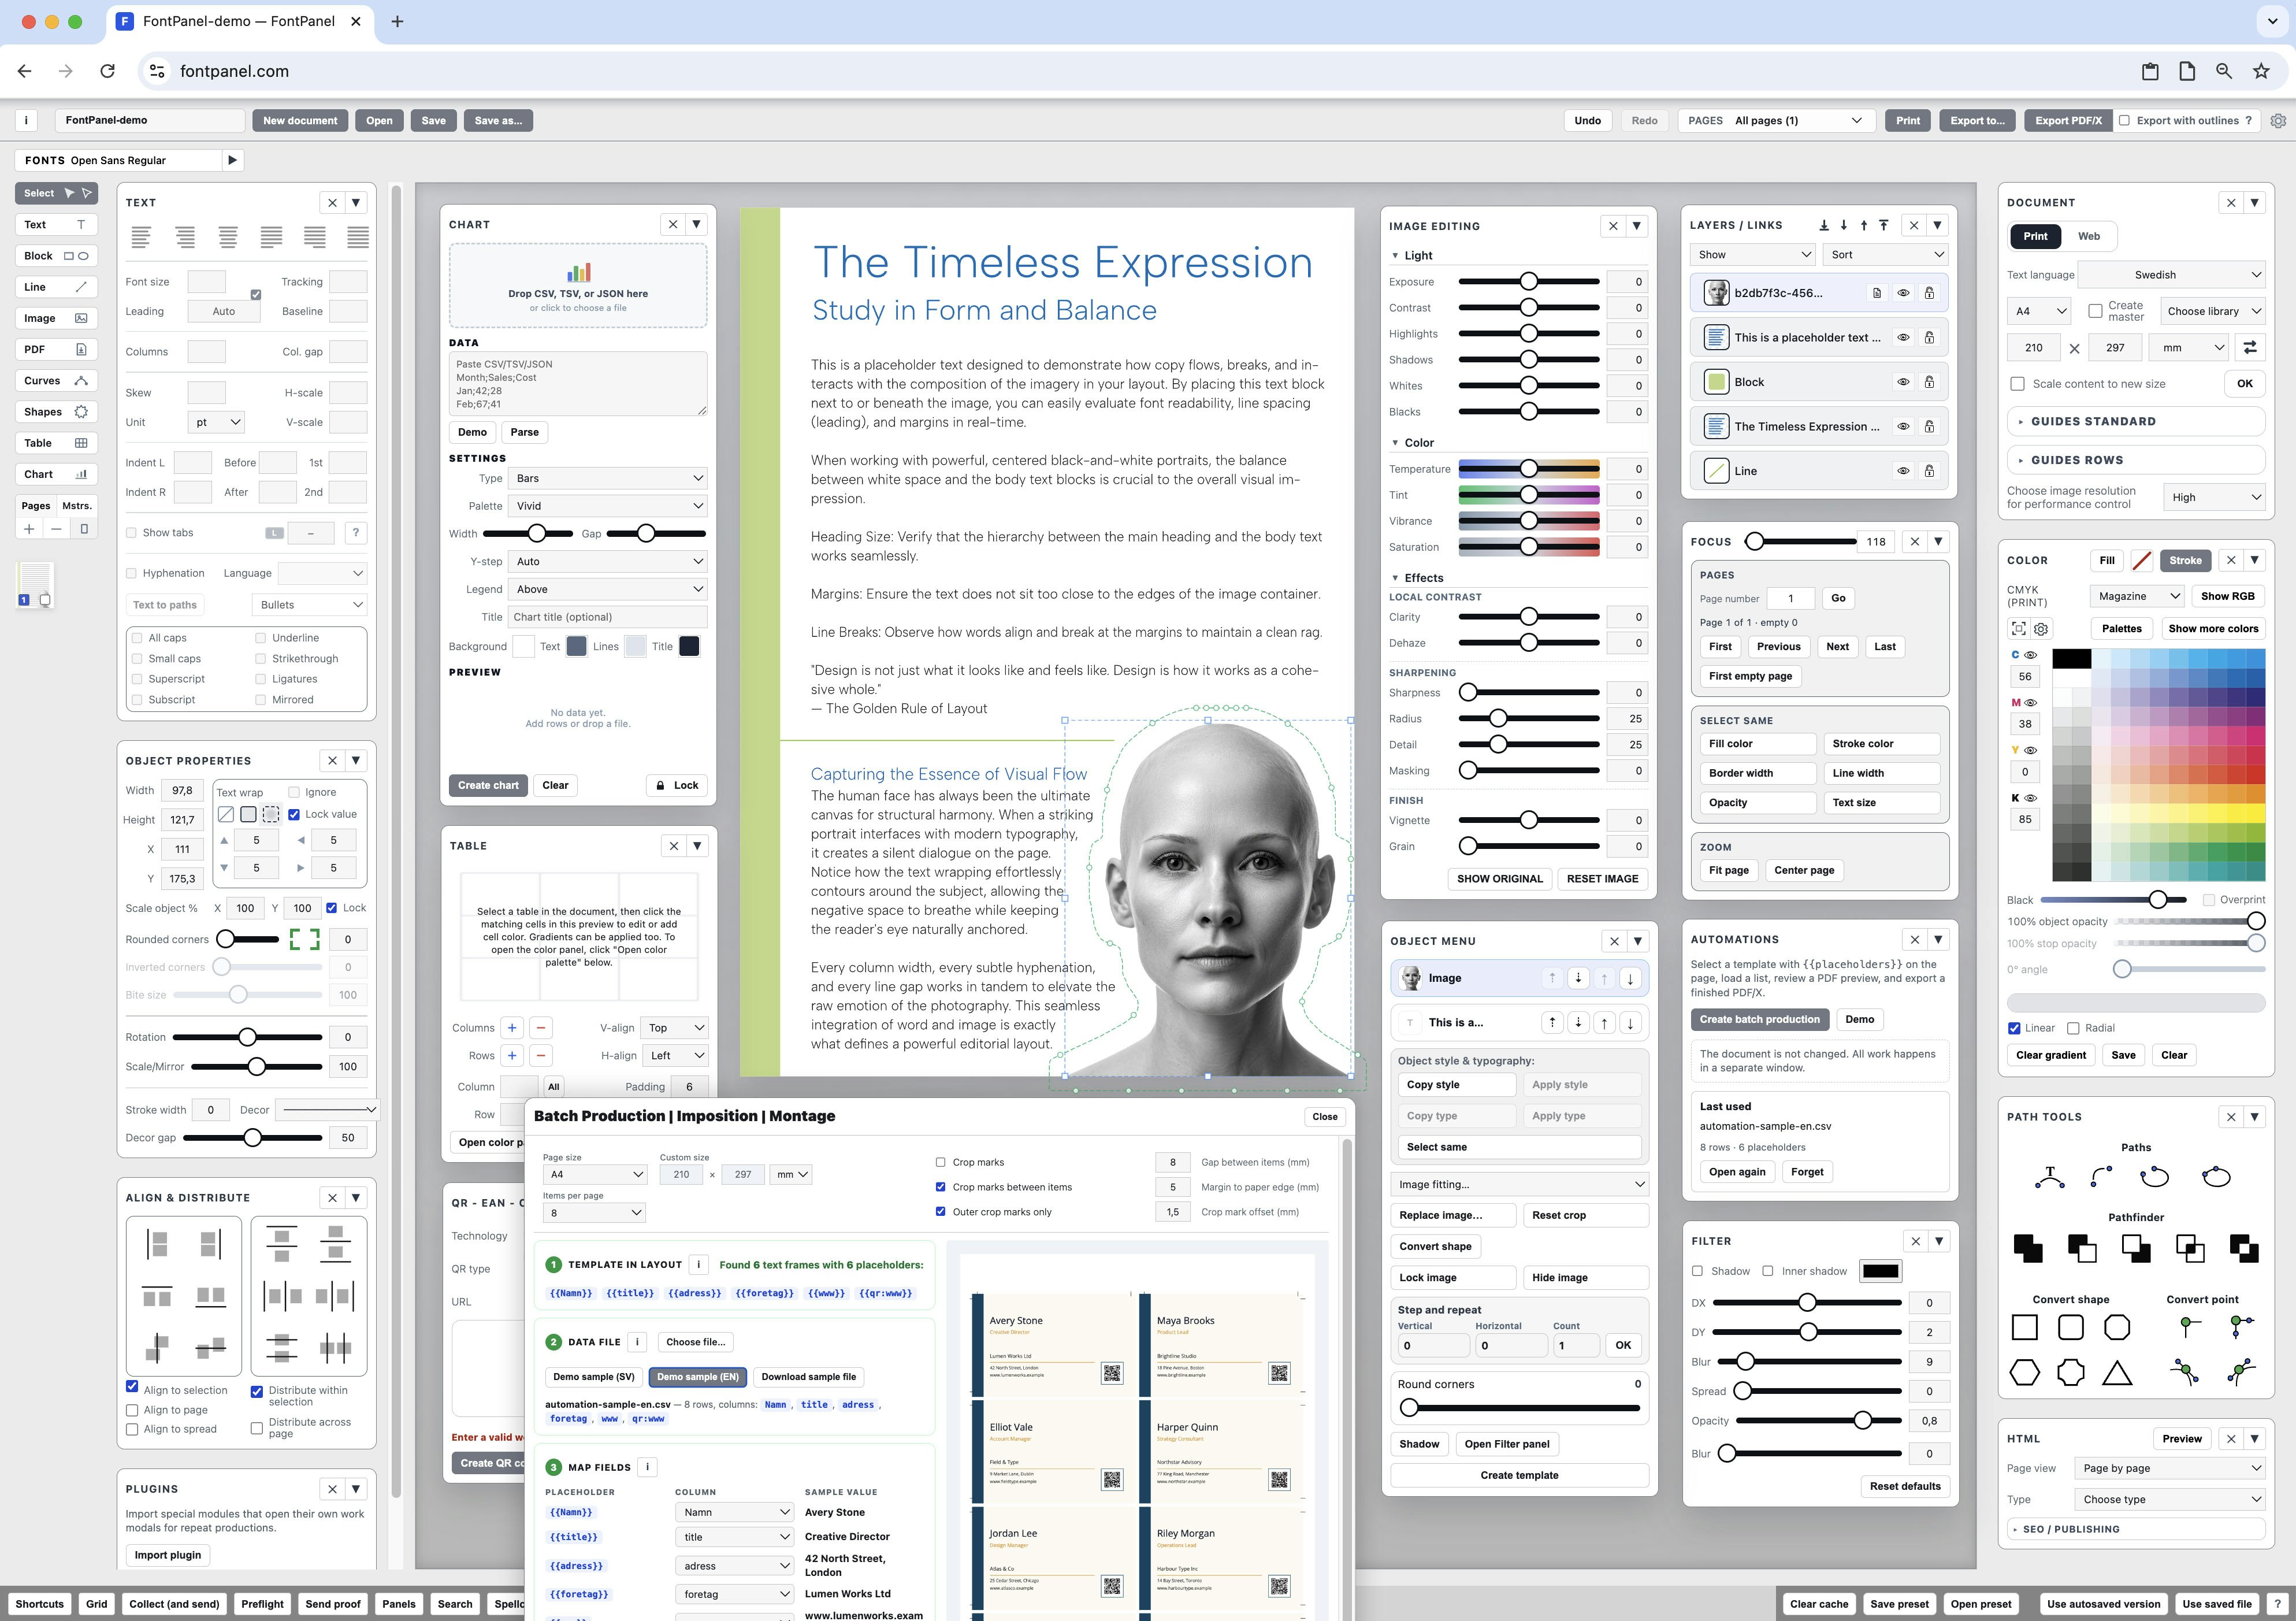The width and height of the screenshot is (2296, 1621).
Task: Adjust the Exposure slider
Action: tap(1529, 282)
